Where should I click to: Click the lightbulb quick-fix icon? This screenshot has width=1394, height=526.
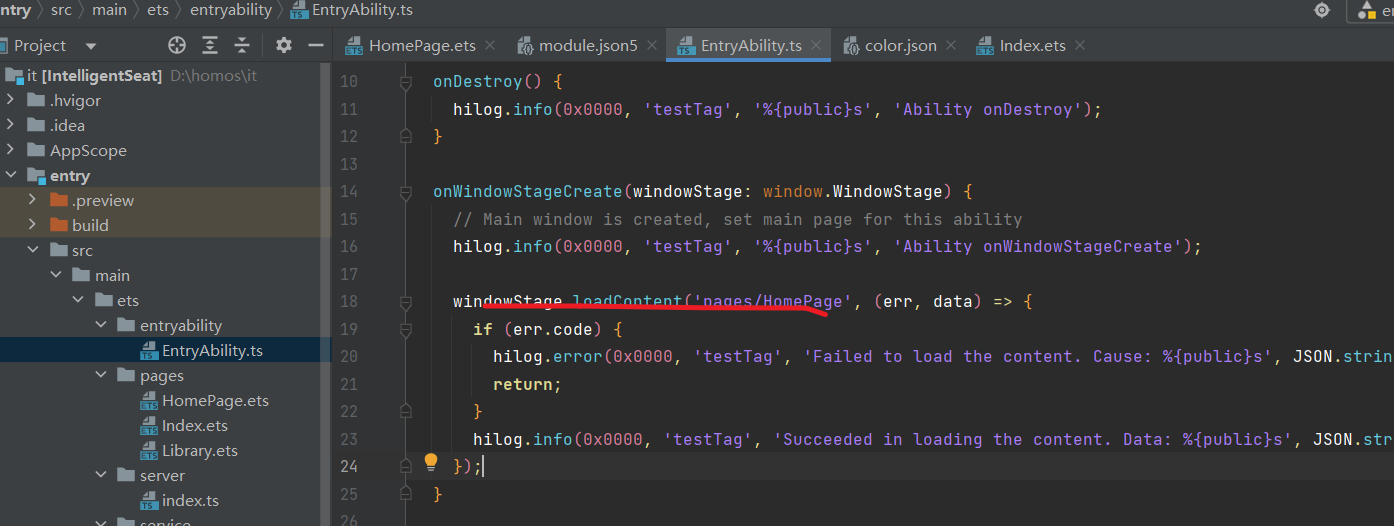(x=431, y=462)
